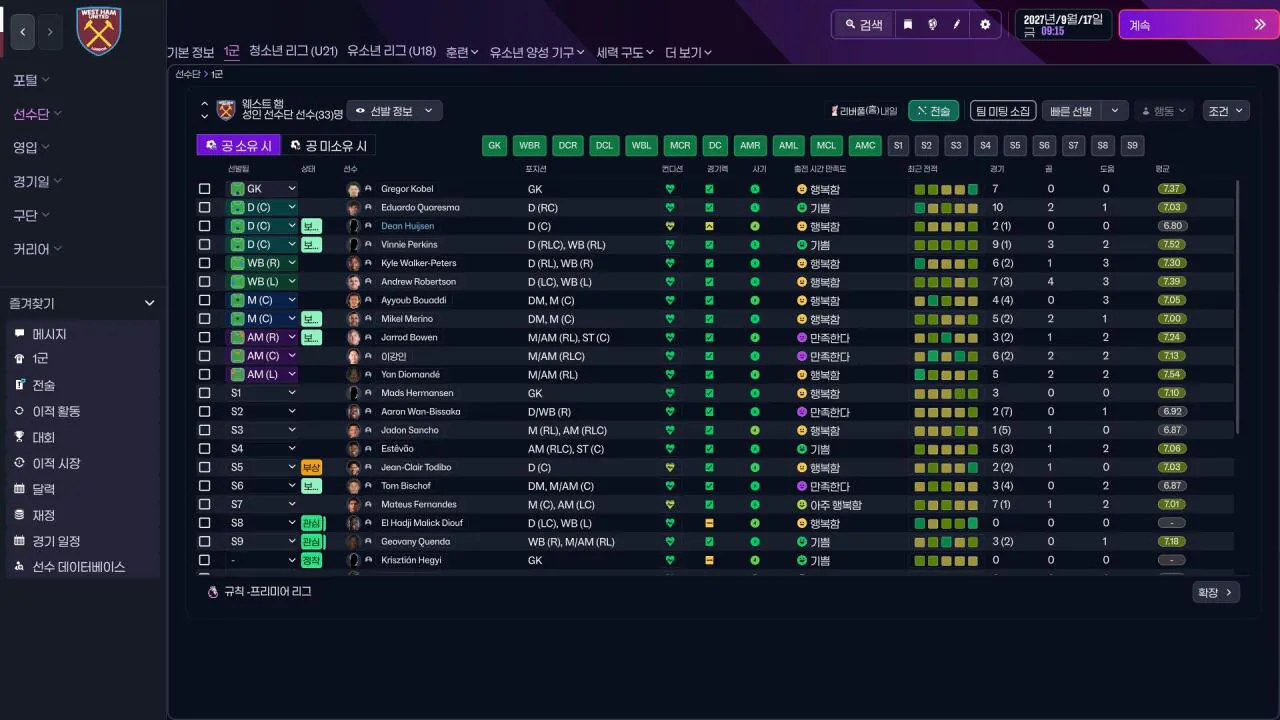Open the 달력 calendar shortcut

click(82, 489)
